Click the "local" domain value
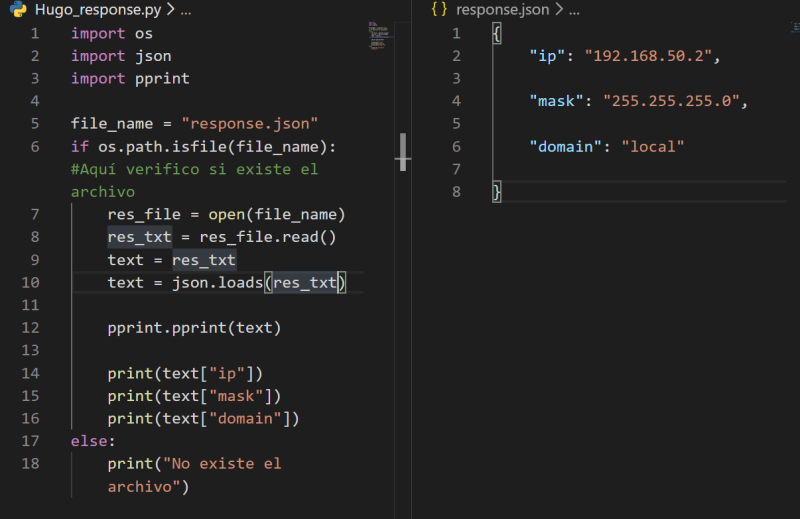 click(652, 146)
